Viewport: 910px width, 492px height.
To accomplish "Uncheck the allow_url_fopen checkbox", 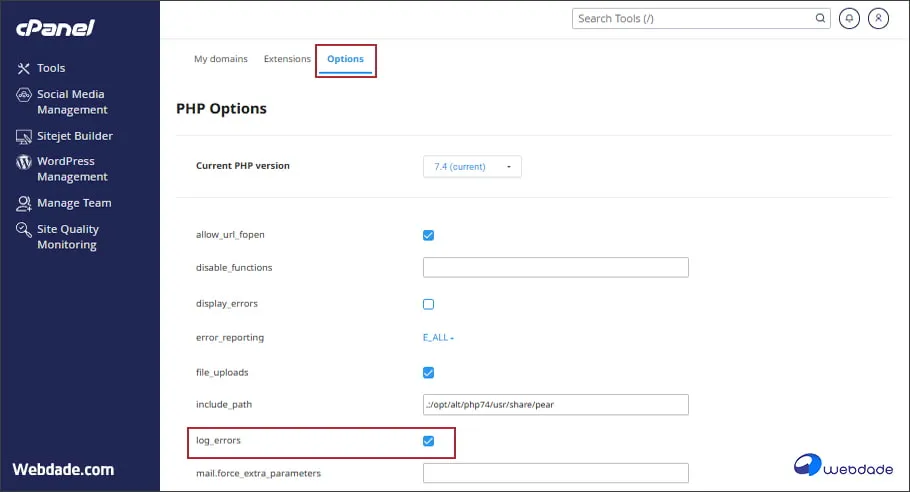I will 428,235.
